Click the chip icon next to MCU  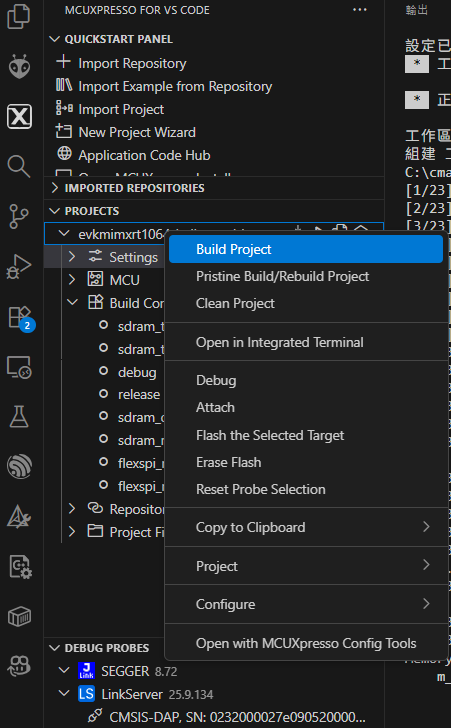(x=95, y=279)
